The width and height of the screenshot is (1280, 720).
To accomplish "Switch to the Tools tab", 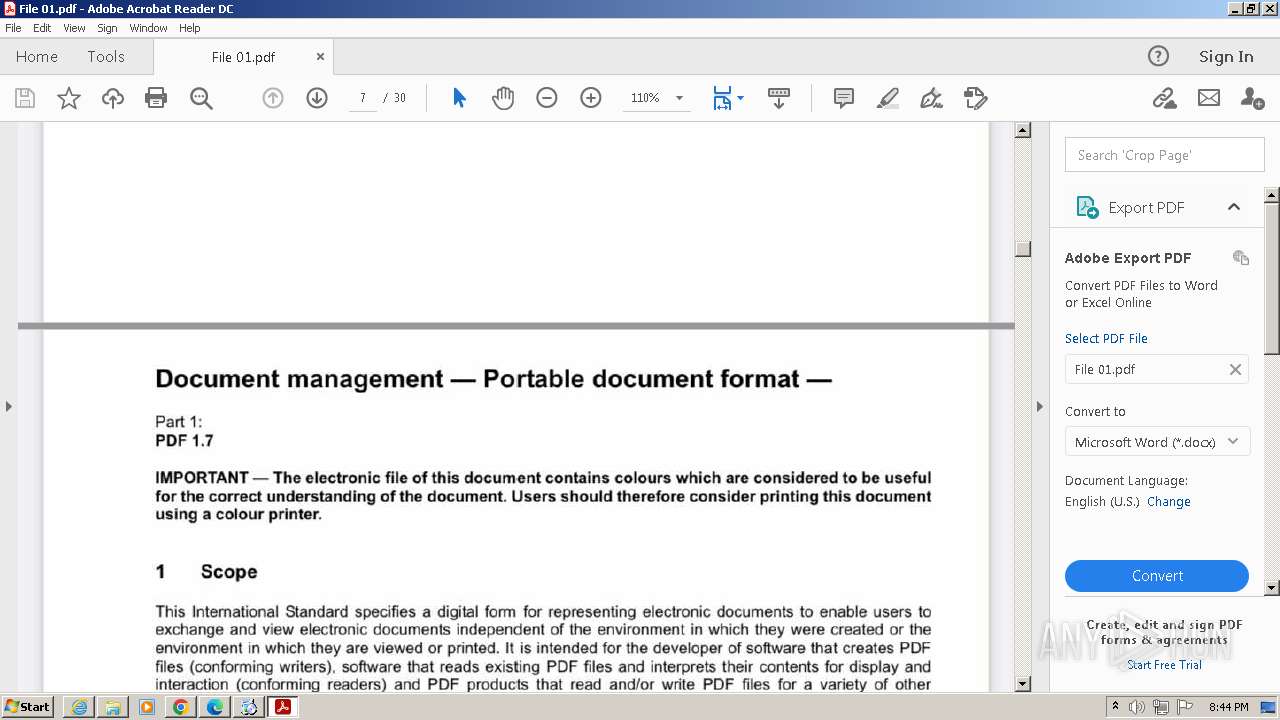I will pyautogui.click(x=106, y=56).
